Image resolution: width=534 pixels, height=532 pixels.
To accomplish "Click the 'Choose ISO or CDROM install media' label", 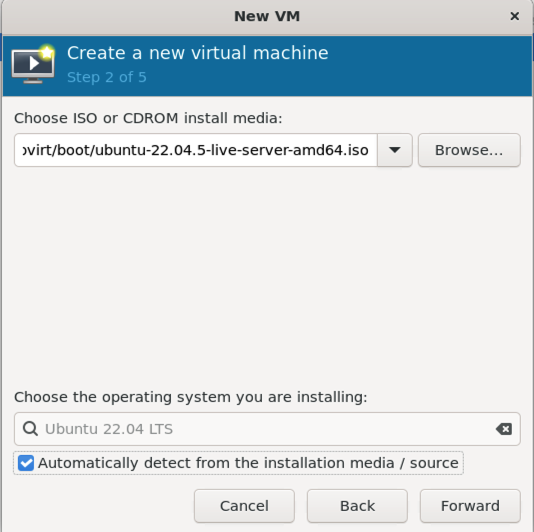I will coord(148,118).
